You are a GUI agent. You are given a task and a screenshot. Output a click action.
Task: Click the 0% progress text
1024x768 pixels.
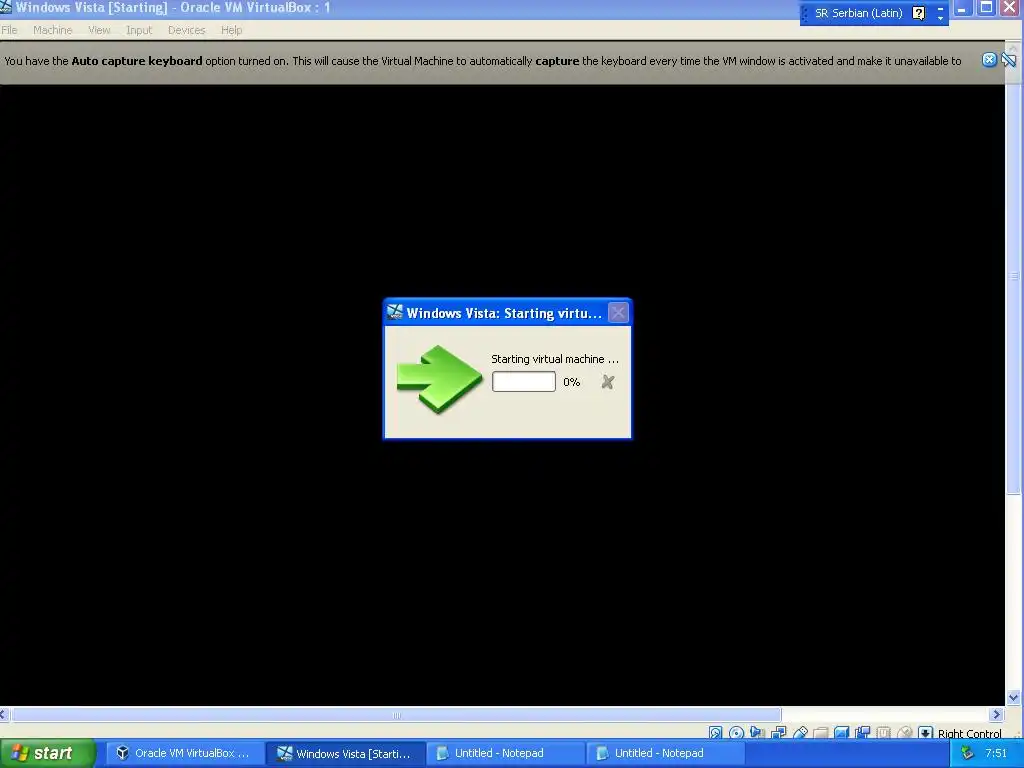(x=571, y=382)
